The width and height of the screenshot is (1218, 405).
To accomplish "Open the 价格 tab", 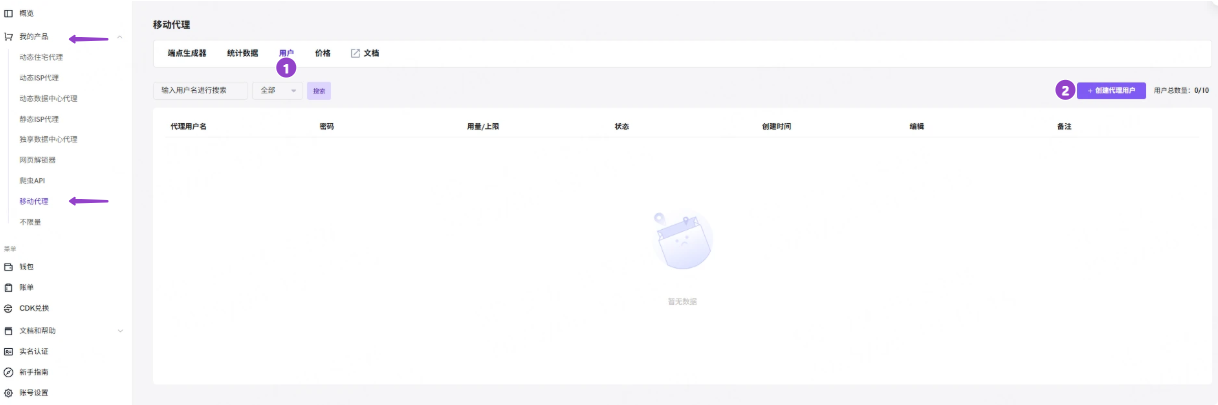I will click(x=322, y=53).
